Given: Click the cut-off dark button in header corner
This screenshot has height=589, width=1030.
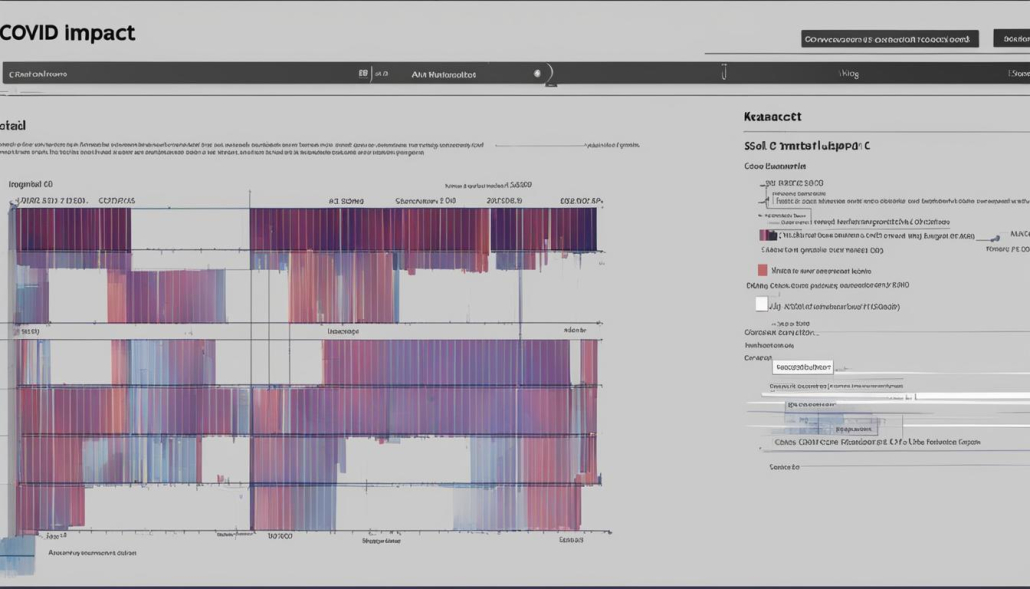Looking at the screenshot, I should [x=1012, y=39].
